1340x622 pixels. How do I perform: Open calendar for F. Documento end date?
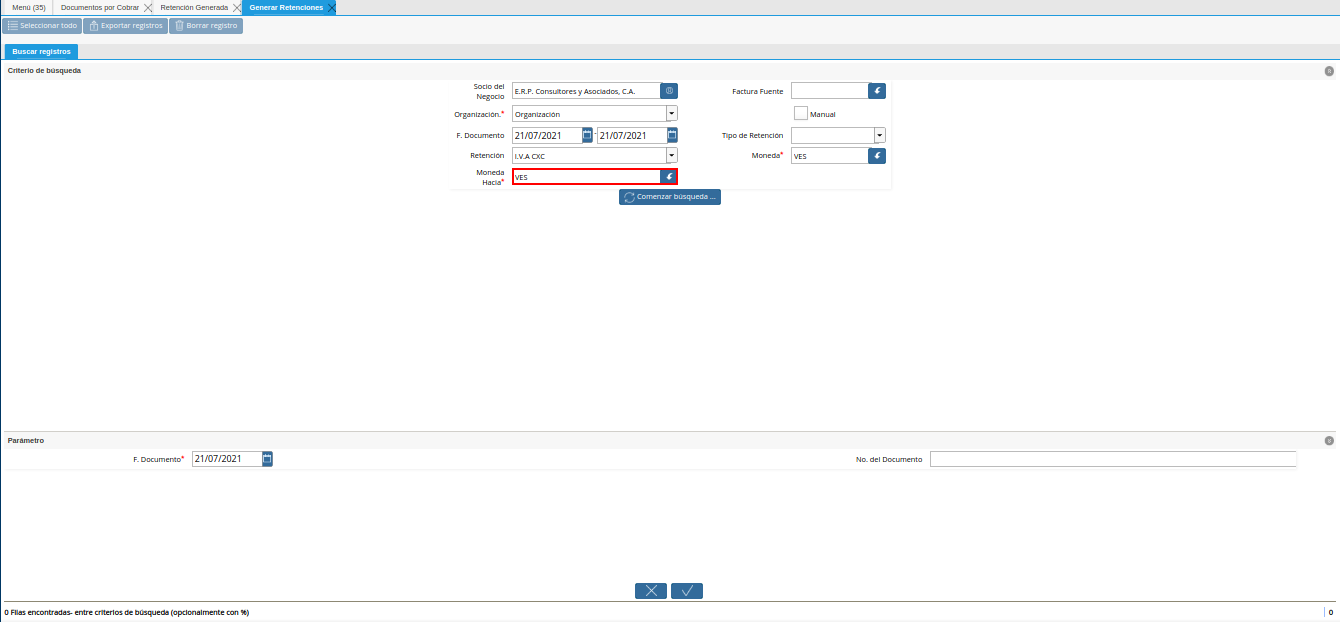pyautogui.click(x=673, y=135)
